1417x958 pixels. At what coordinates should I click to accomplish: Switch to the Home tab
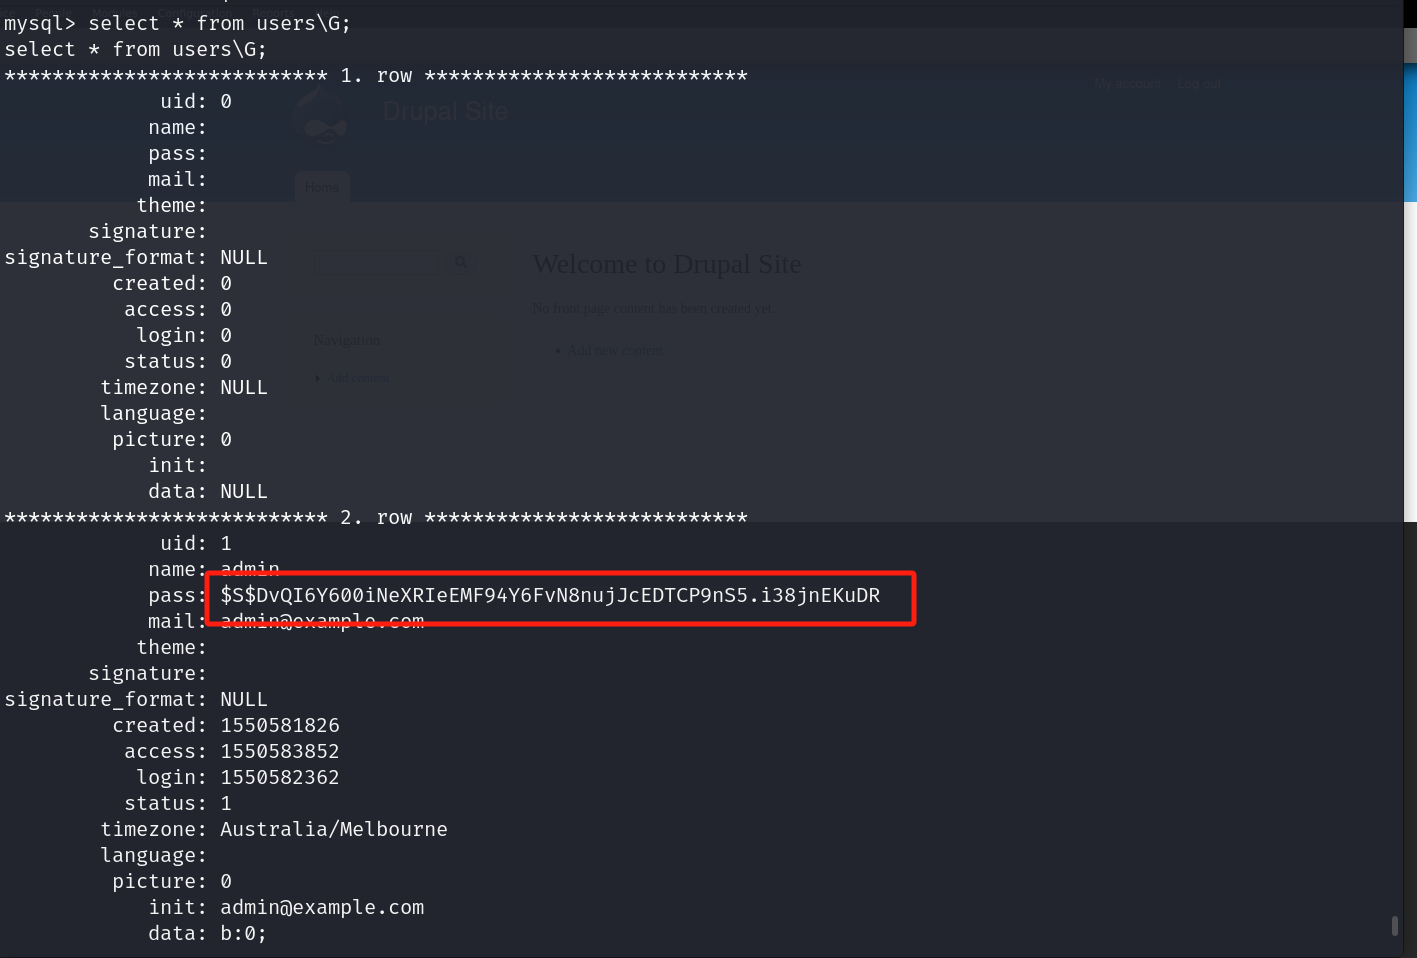pyautogui.click(x=321, y=187)
